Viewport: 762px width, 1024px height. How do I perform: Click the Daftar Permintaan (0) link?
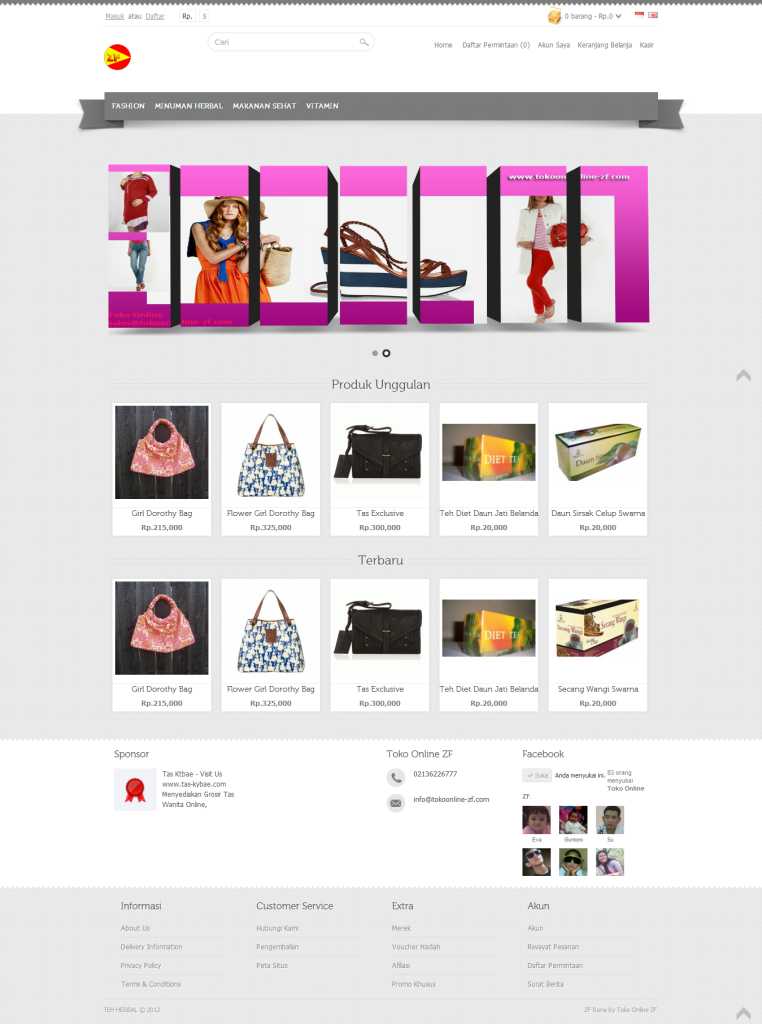(496, 45)
